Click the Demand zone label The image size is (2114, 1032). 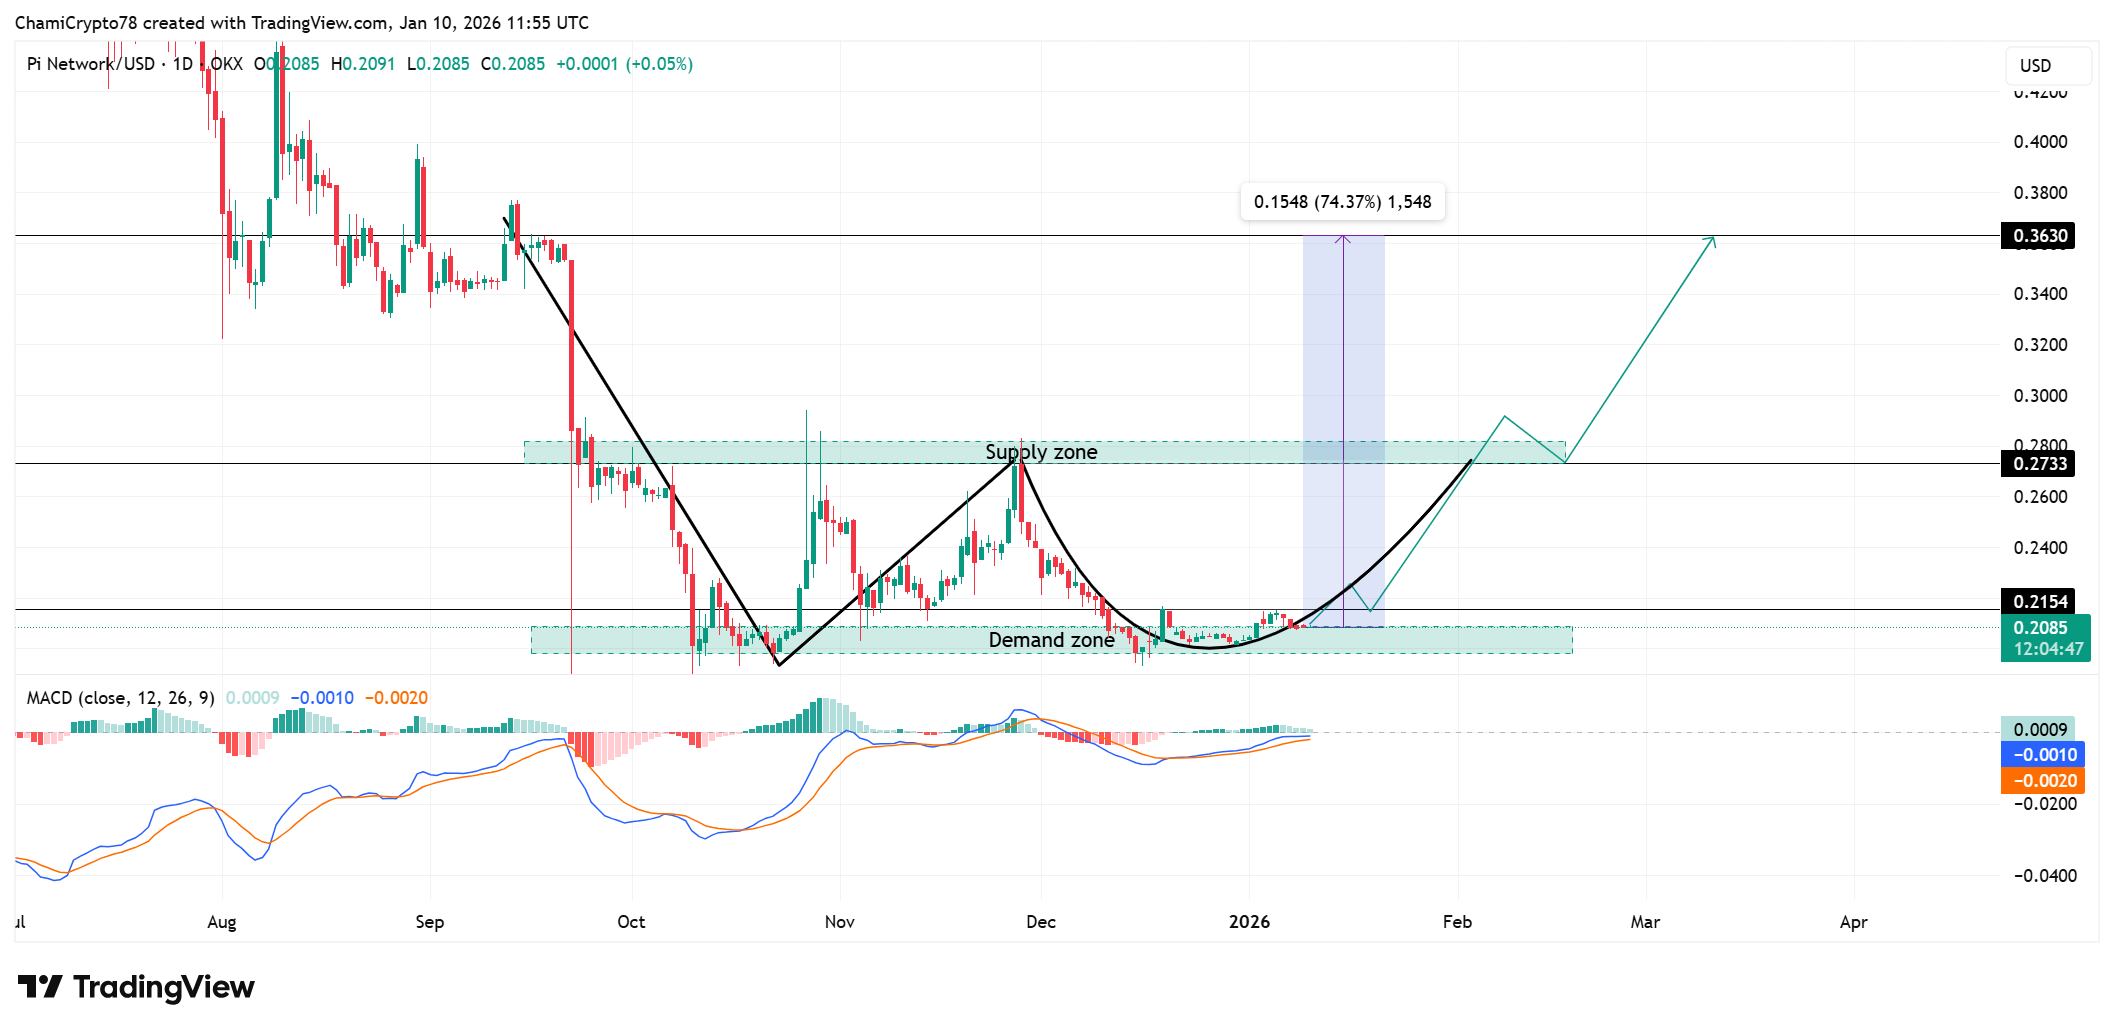(x=1051, y=640)
